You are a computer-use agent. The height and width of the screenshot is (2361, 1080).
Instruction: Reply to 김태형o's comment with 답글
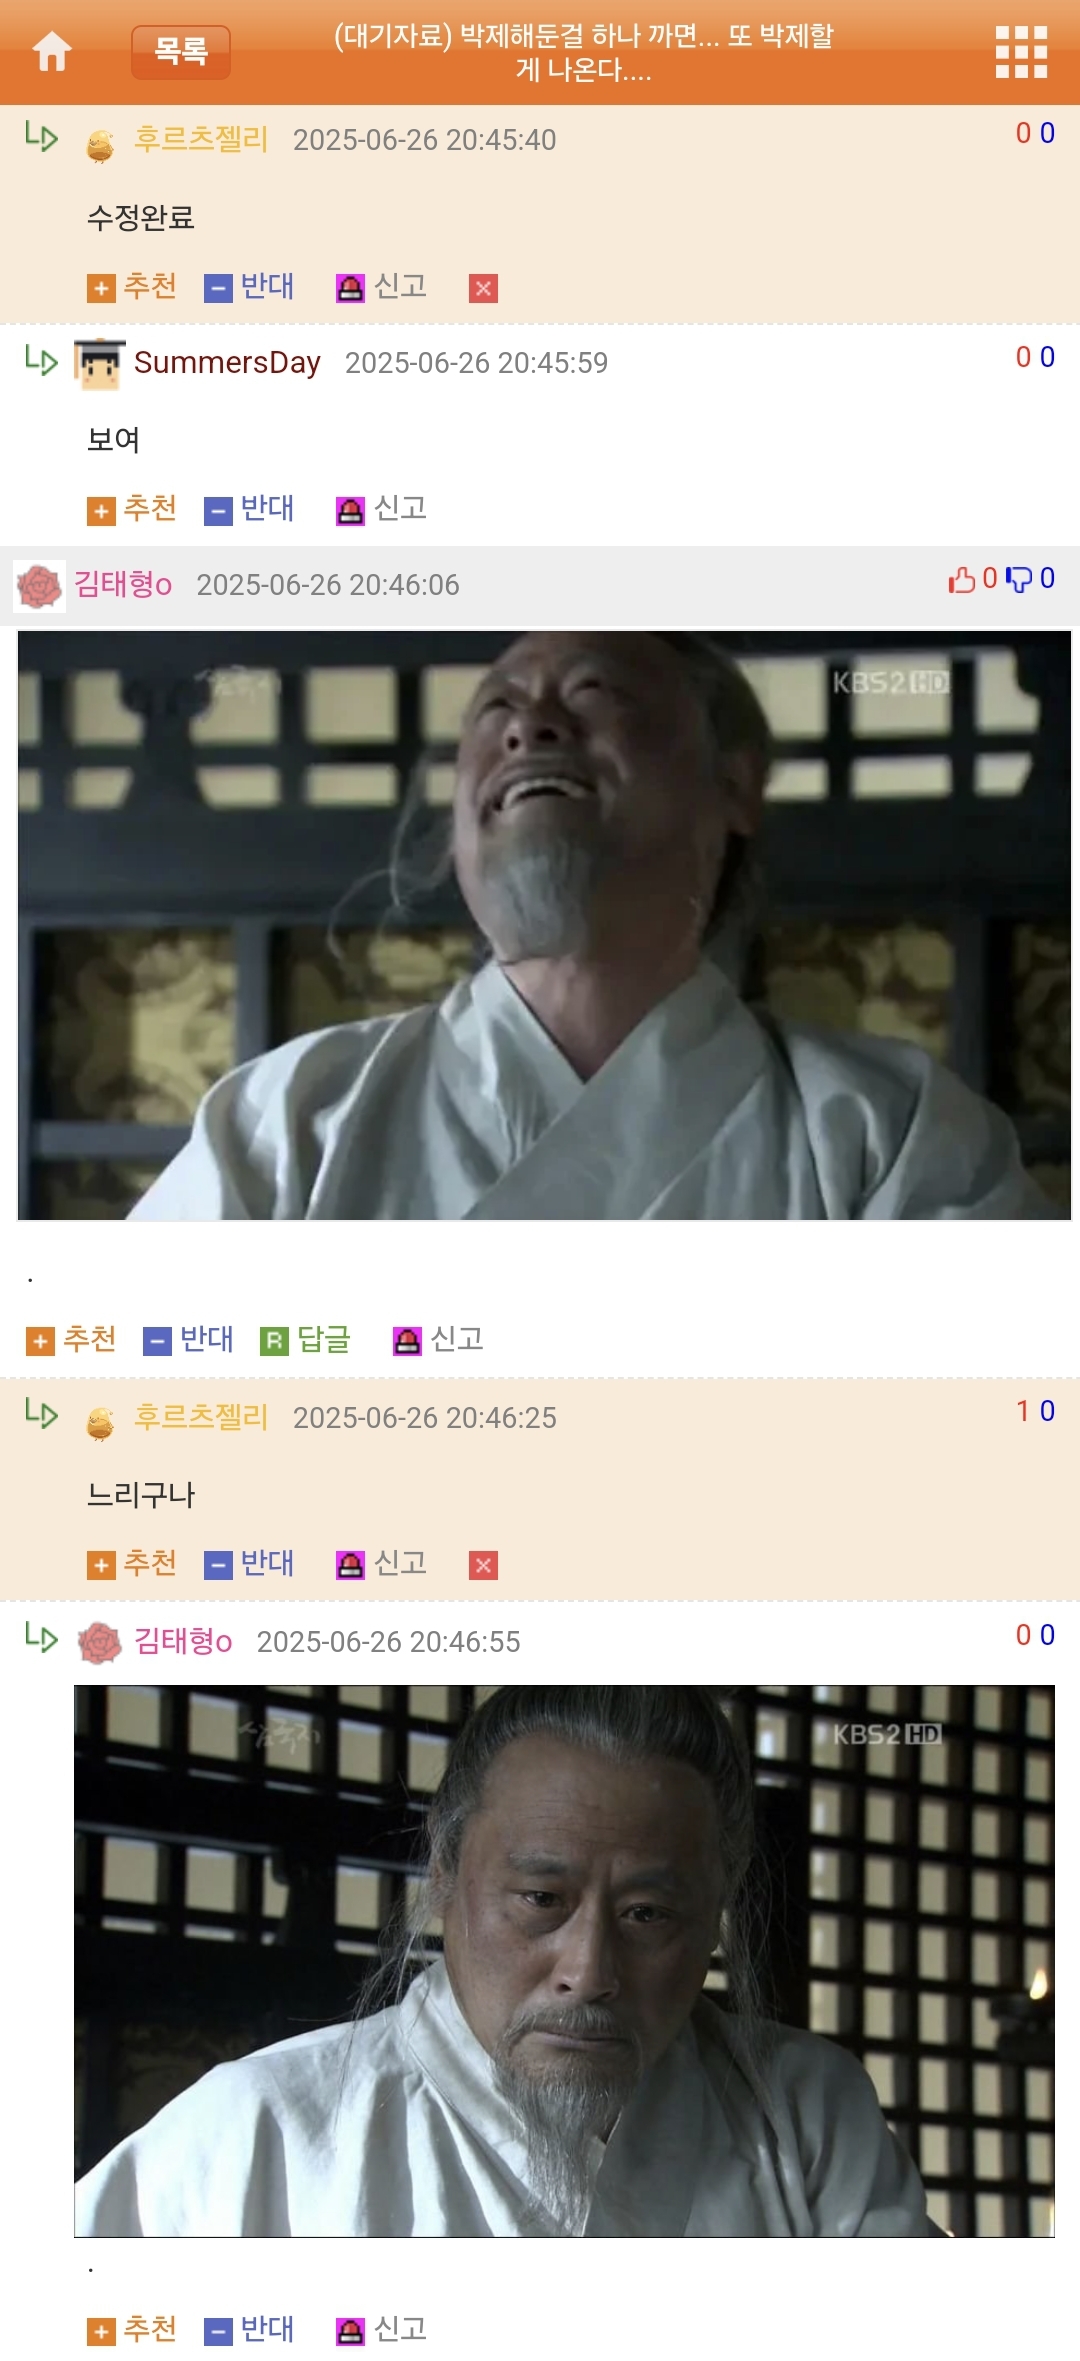pos(306,1340)
